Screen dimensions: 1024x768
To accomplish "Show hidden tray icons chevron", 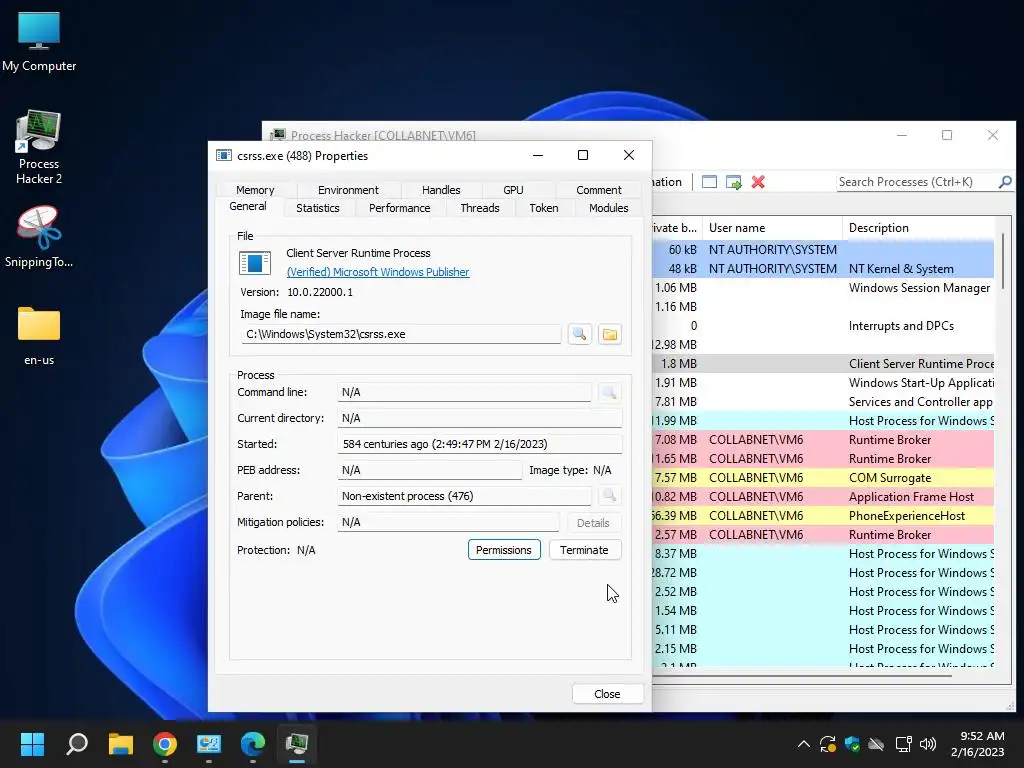I will click(x=804, y=744).
